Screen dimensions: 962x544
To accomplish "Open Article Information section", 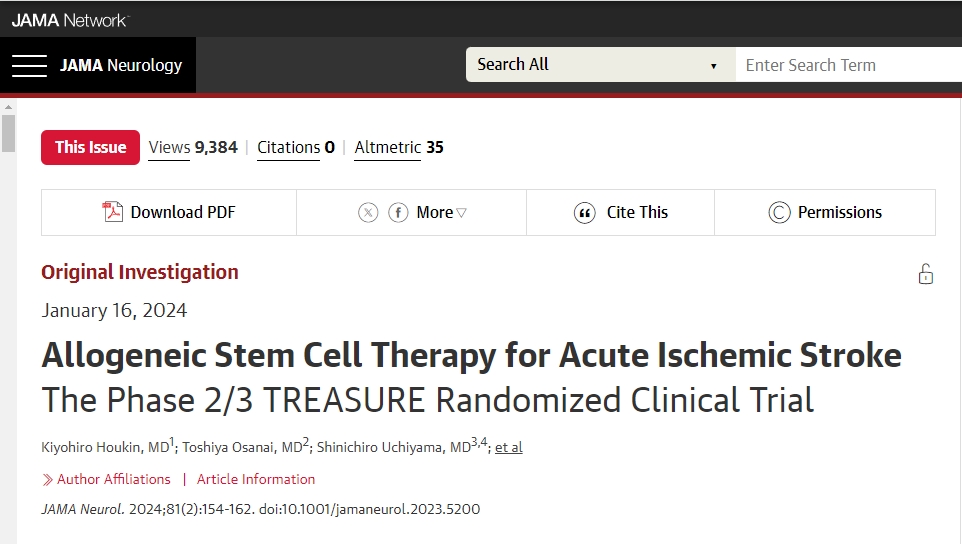I will [256, 479].
